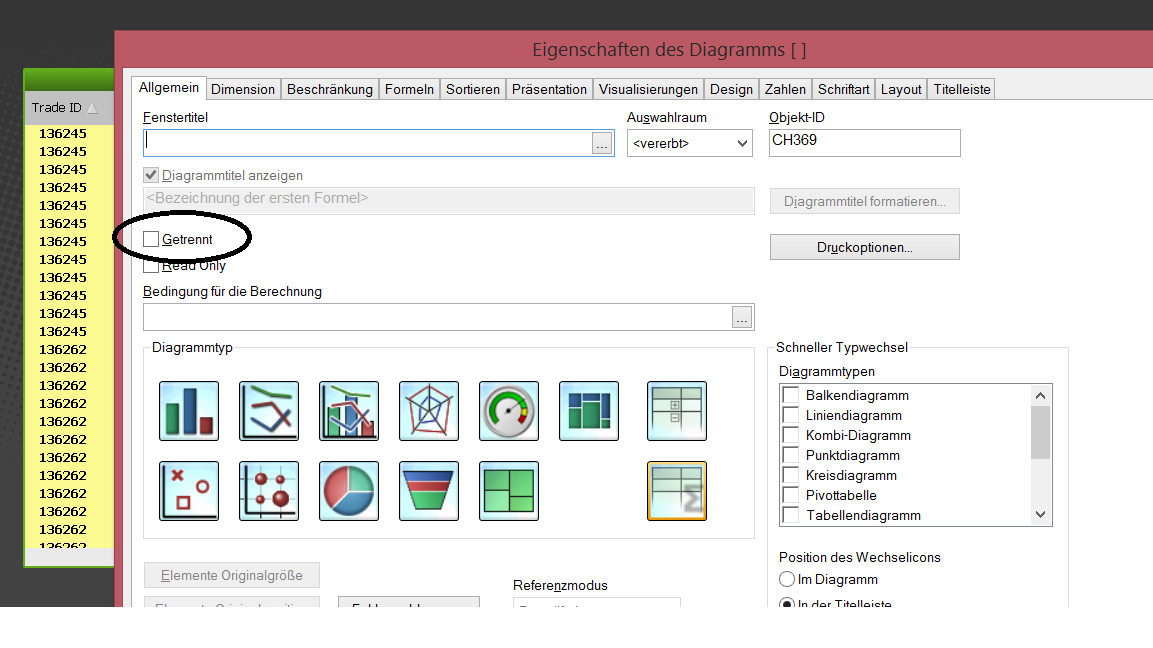Select the radar chart diagram type icon
Image resolution: width=1153 pixels, height=648 pixels.
point(429,411)
